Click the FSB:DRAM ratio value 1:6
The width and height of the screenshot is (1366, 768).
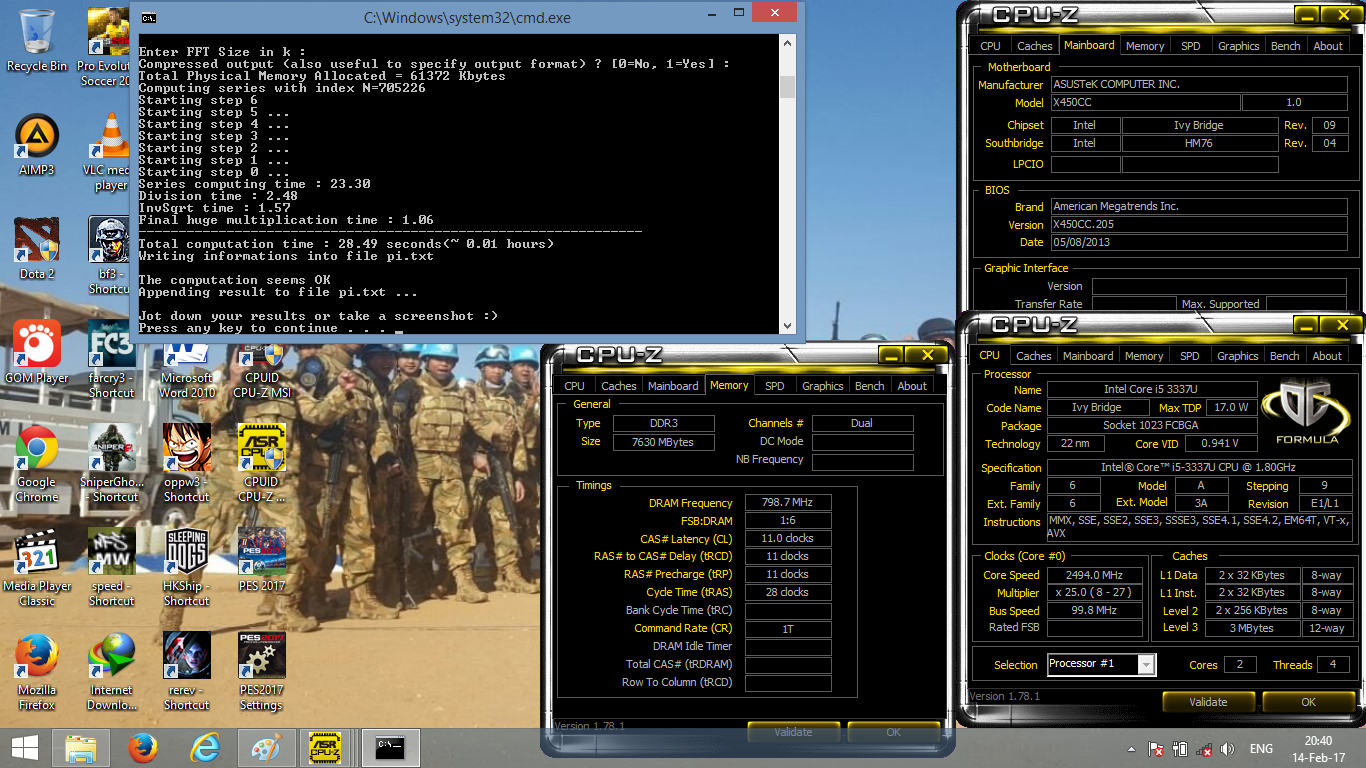tap(788, 521)
